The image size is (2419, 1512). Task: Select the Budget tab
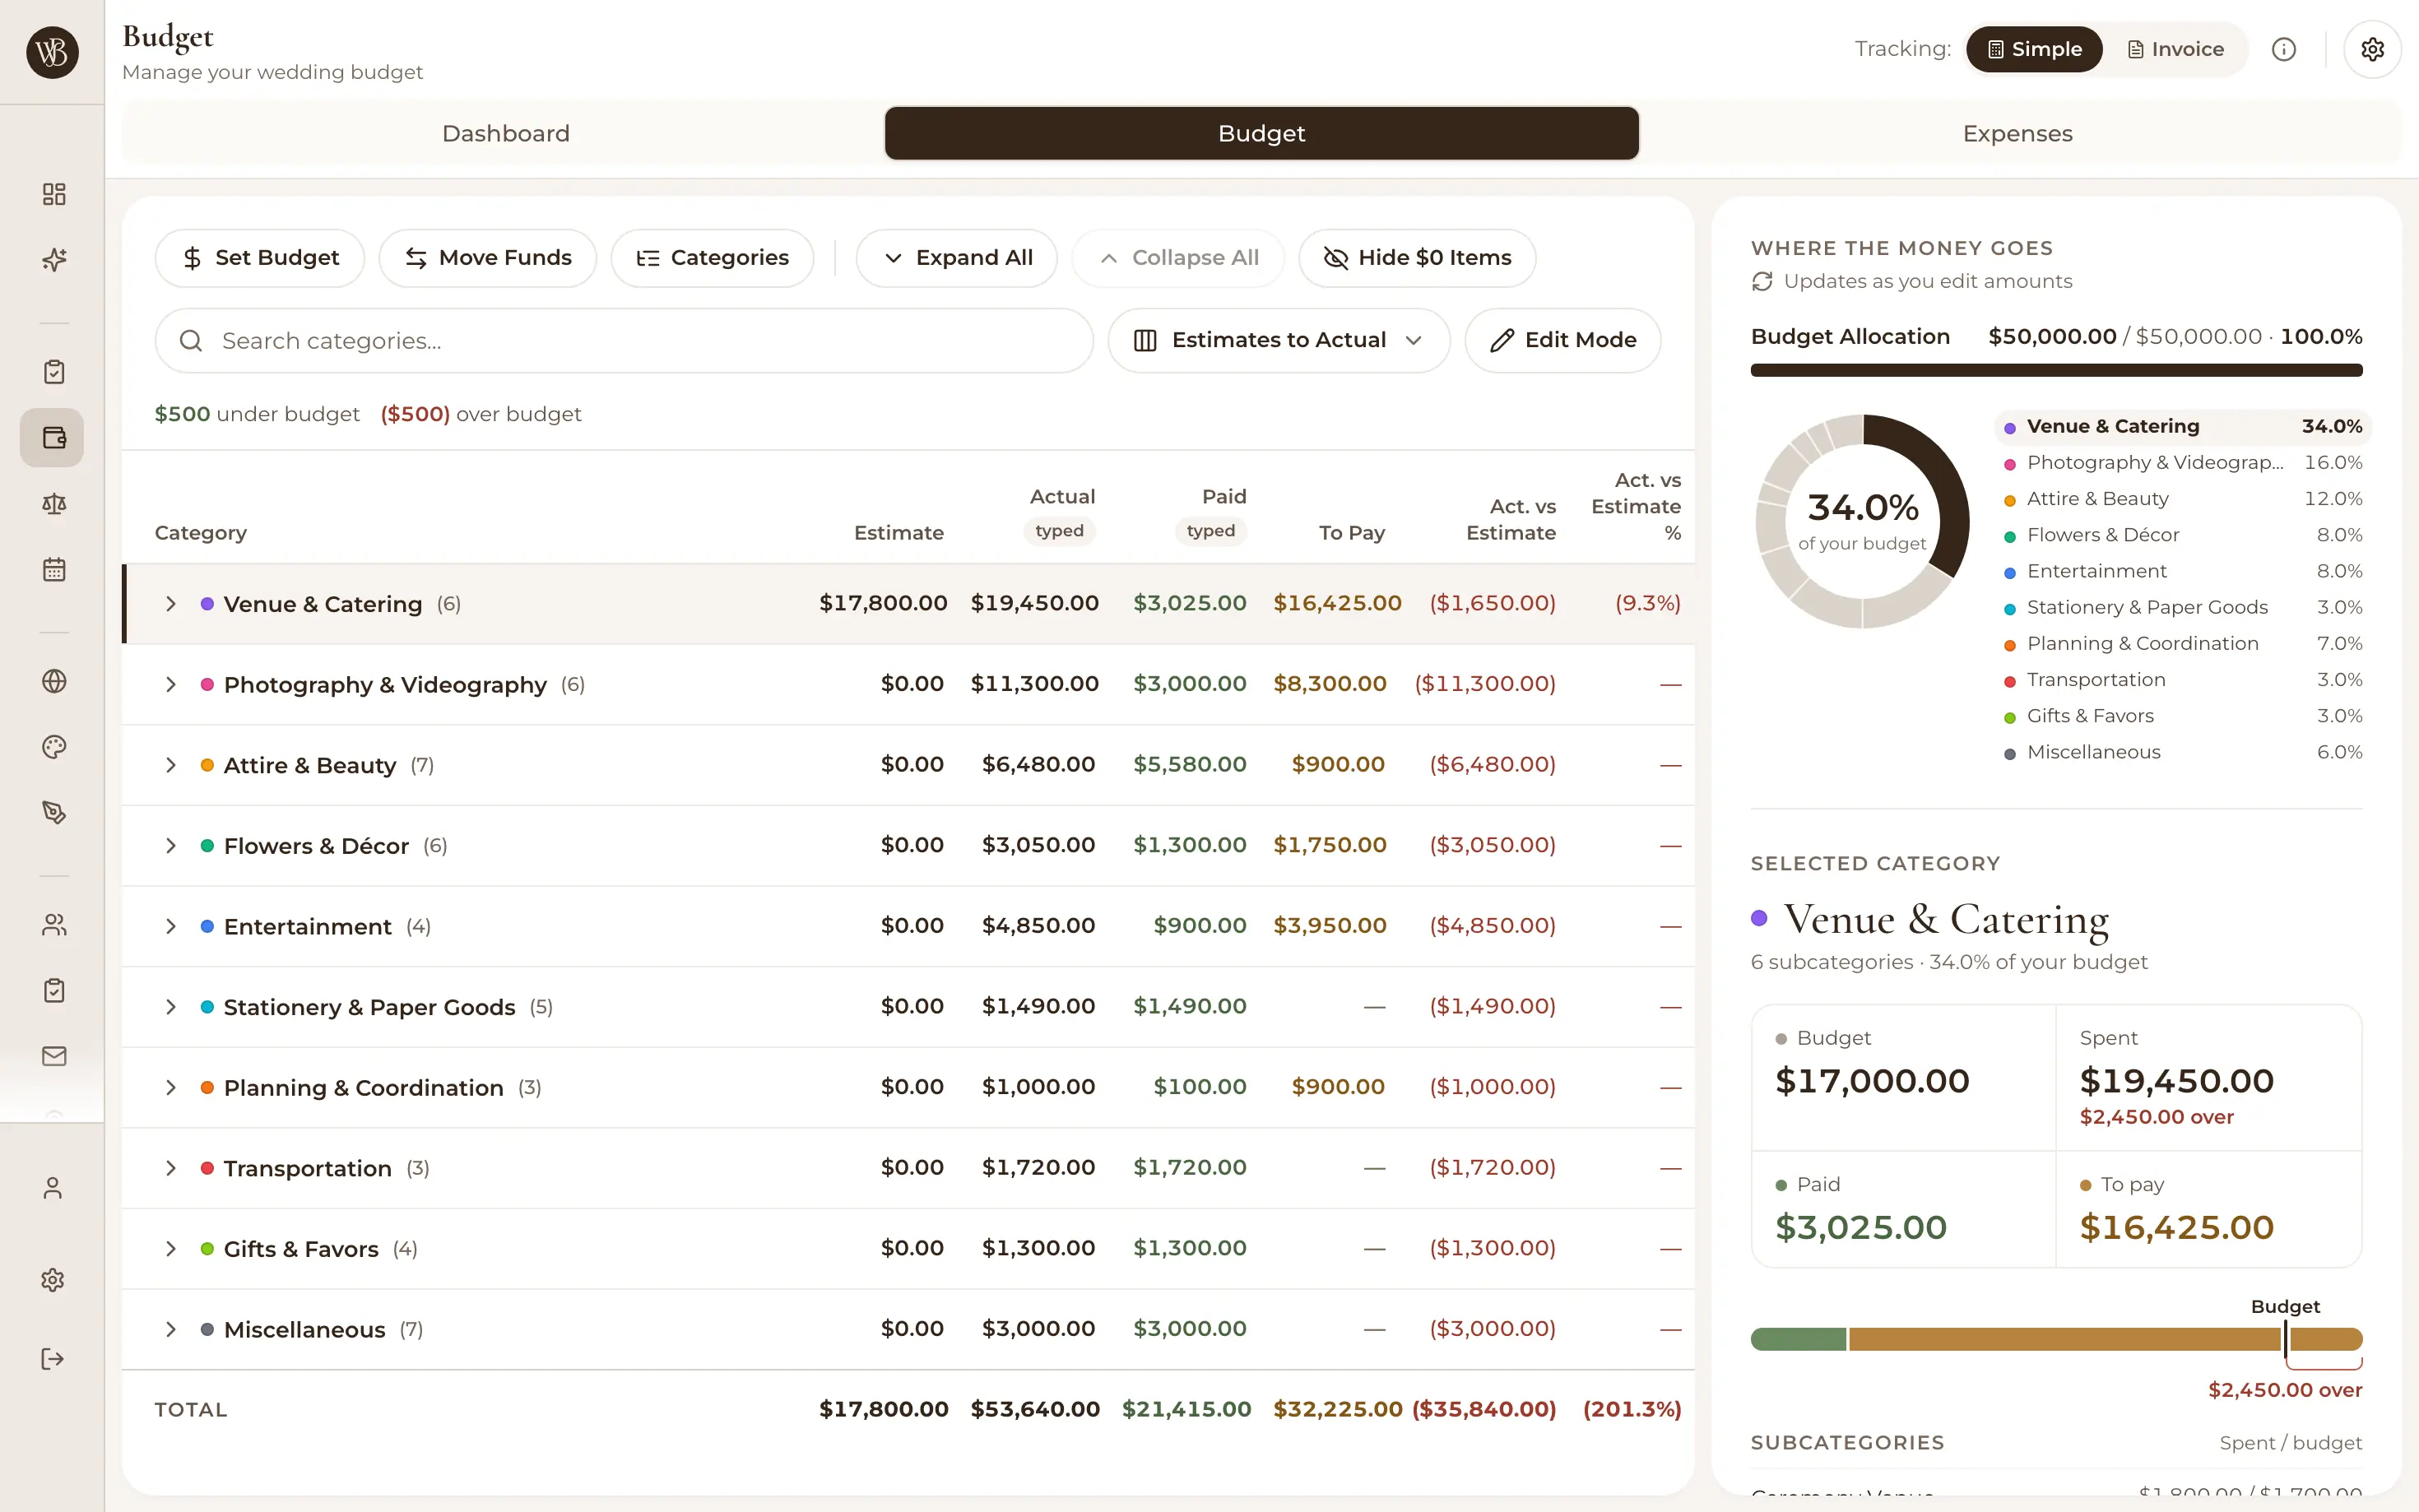click(x=1262, y=133)
